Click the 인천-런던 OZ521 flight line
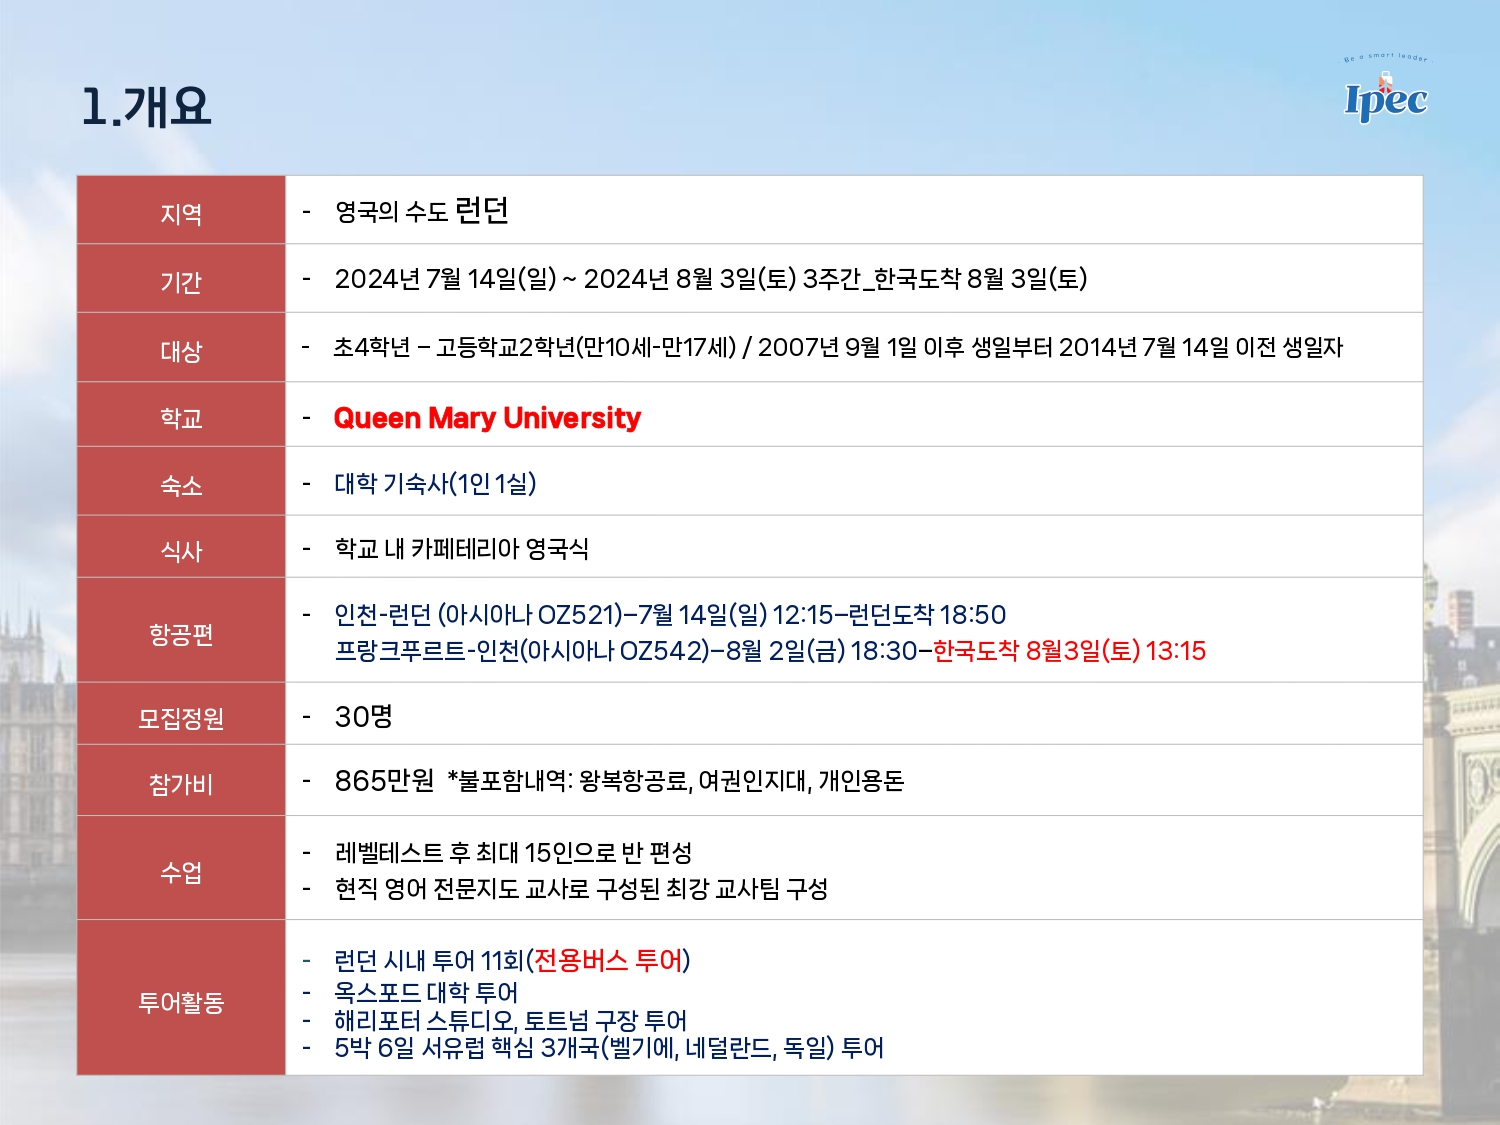This screenshot has width=1500, height=1125. pyautogui.click(x=670, y=614)
